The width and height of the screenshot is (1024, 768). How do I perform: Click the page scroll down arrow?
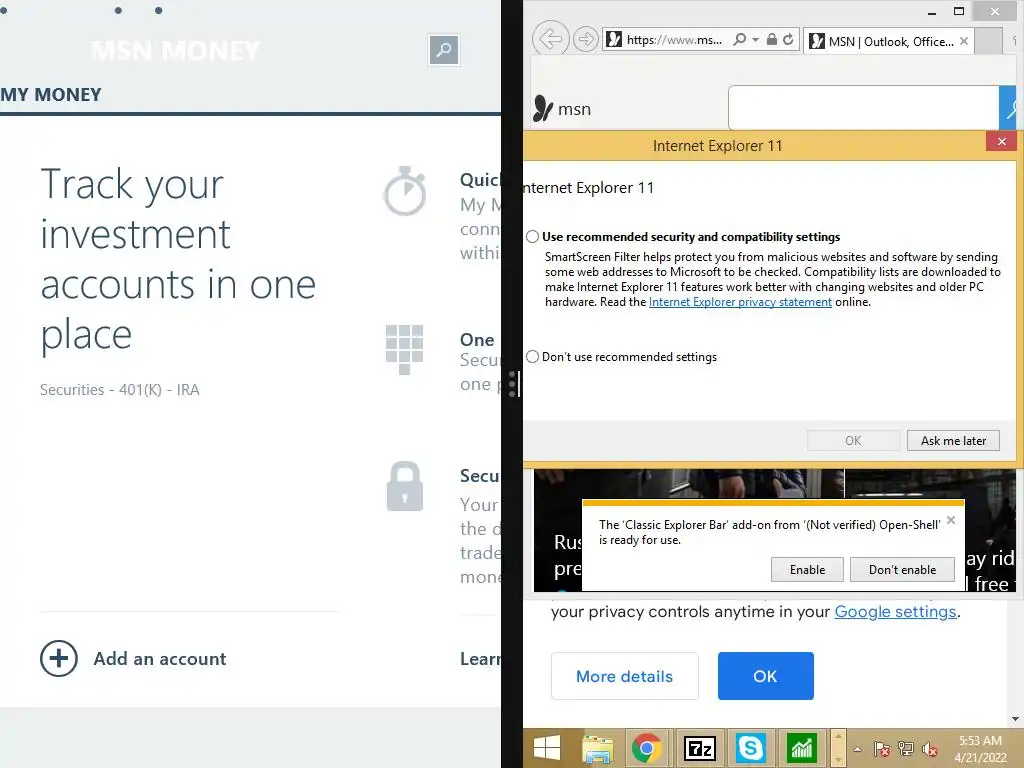(1016, 719)
